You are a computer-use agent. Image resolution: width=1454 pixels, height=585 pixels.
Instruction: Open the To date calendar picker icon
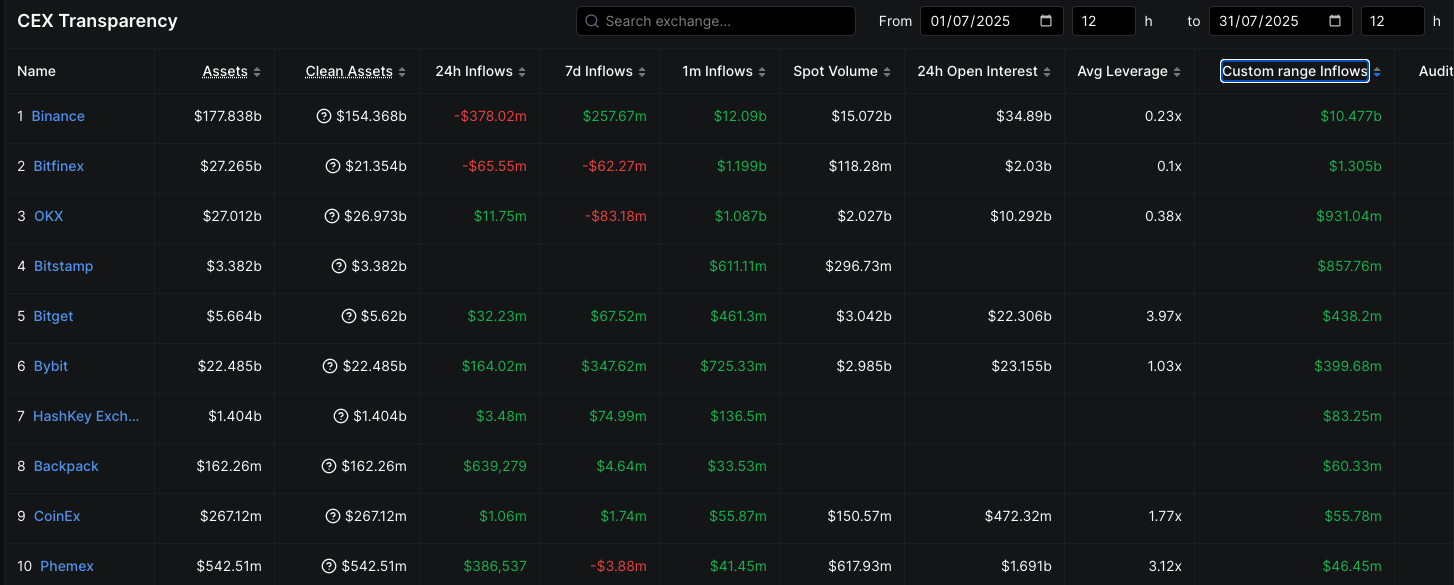click(x=1335, y=21)
